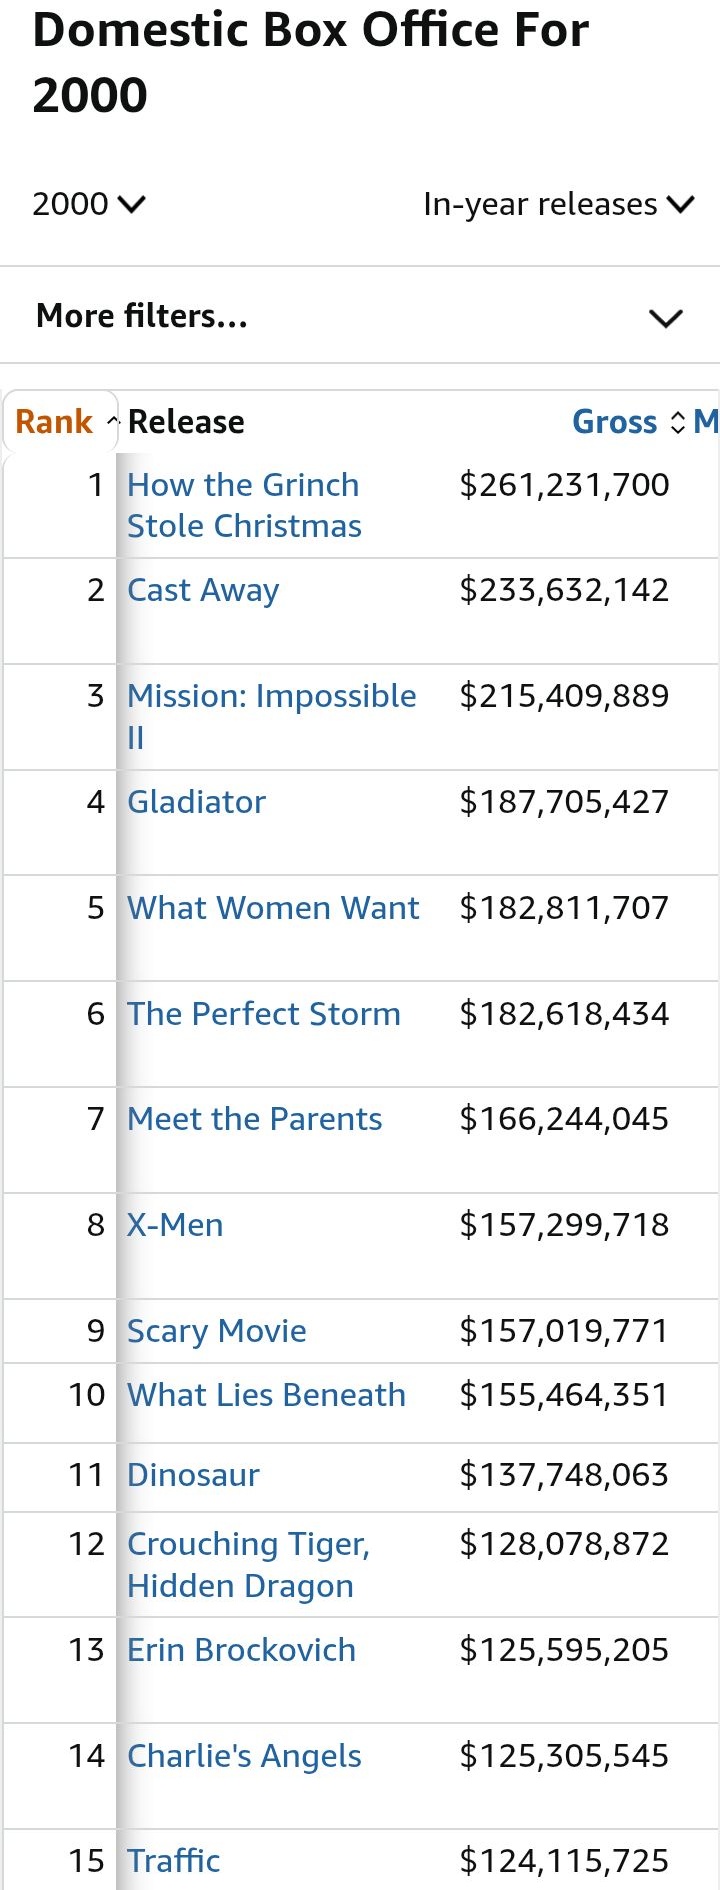Click the Rank ascending sort arrow

tap(112, 422)
